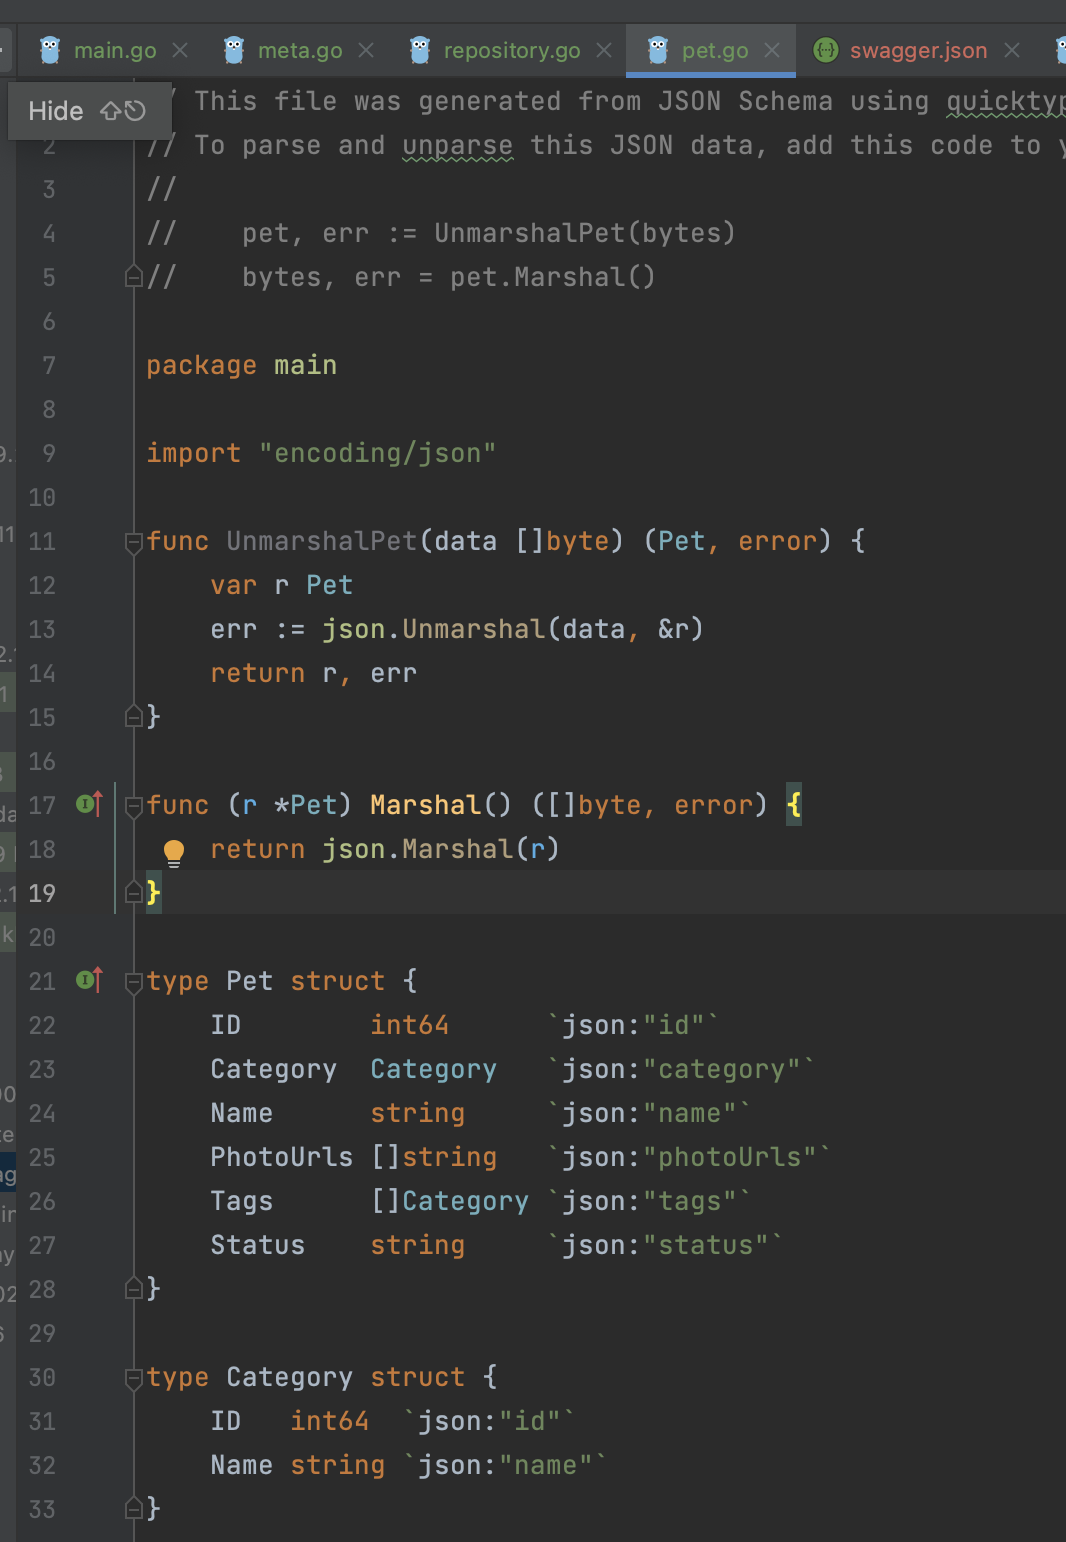Close the swagger.json tab
The height and width of the screenshot is (1542, 1066).
(x=1012, y=50)
